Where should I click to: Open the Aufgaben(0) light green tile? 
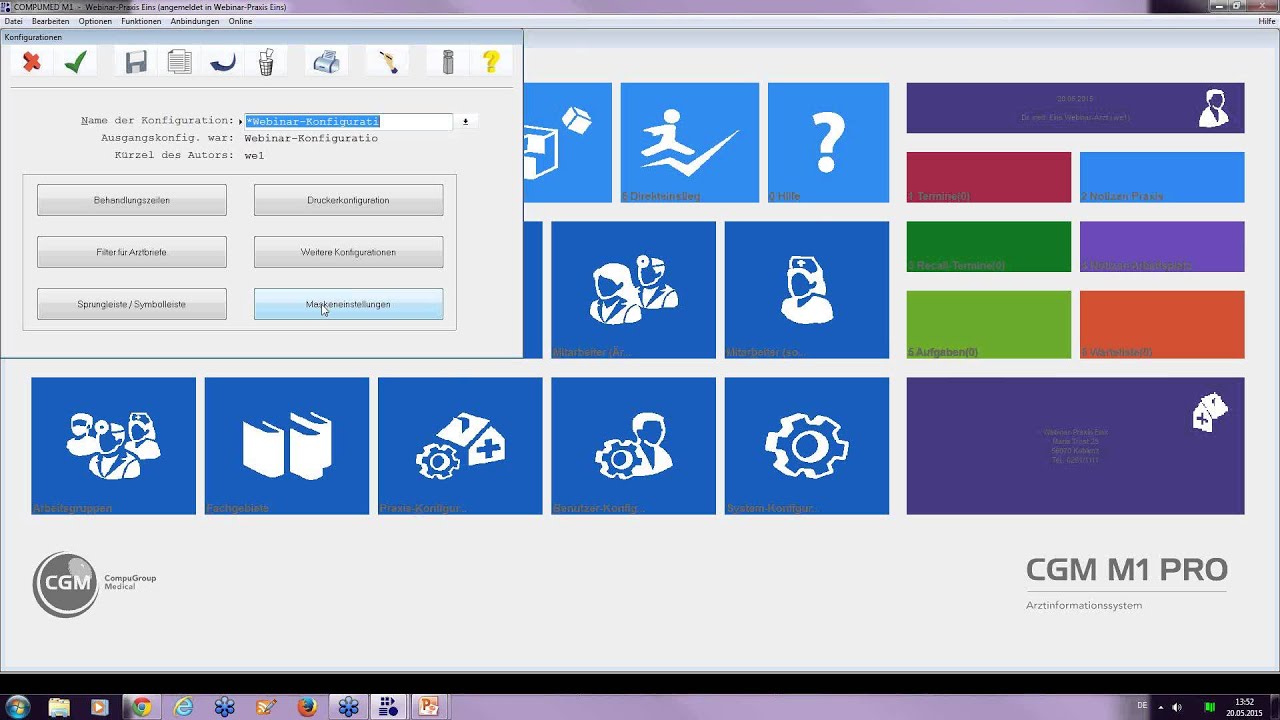989,324
